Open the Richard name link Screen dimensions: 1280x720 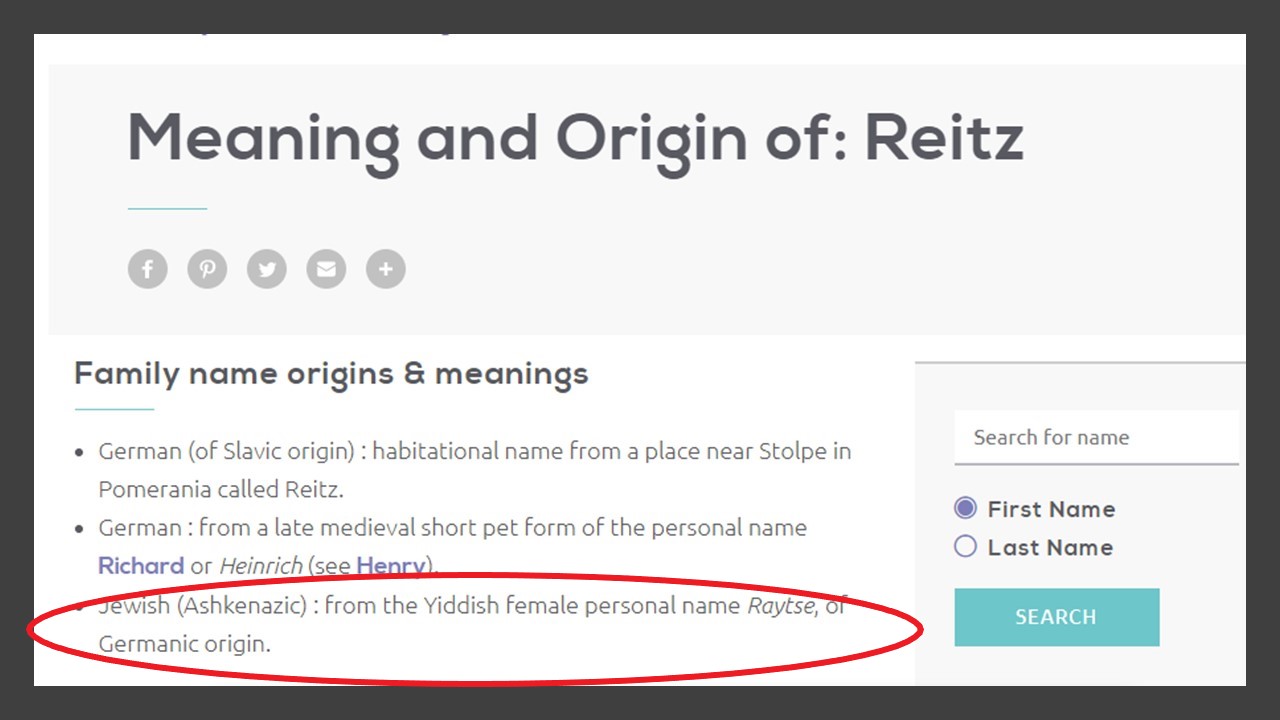(141, 566)
